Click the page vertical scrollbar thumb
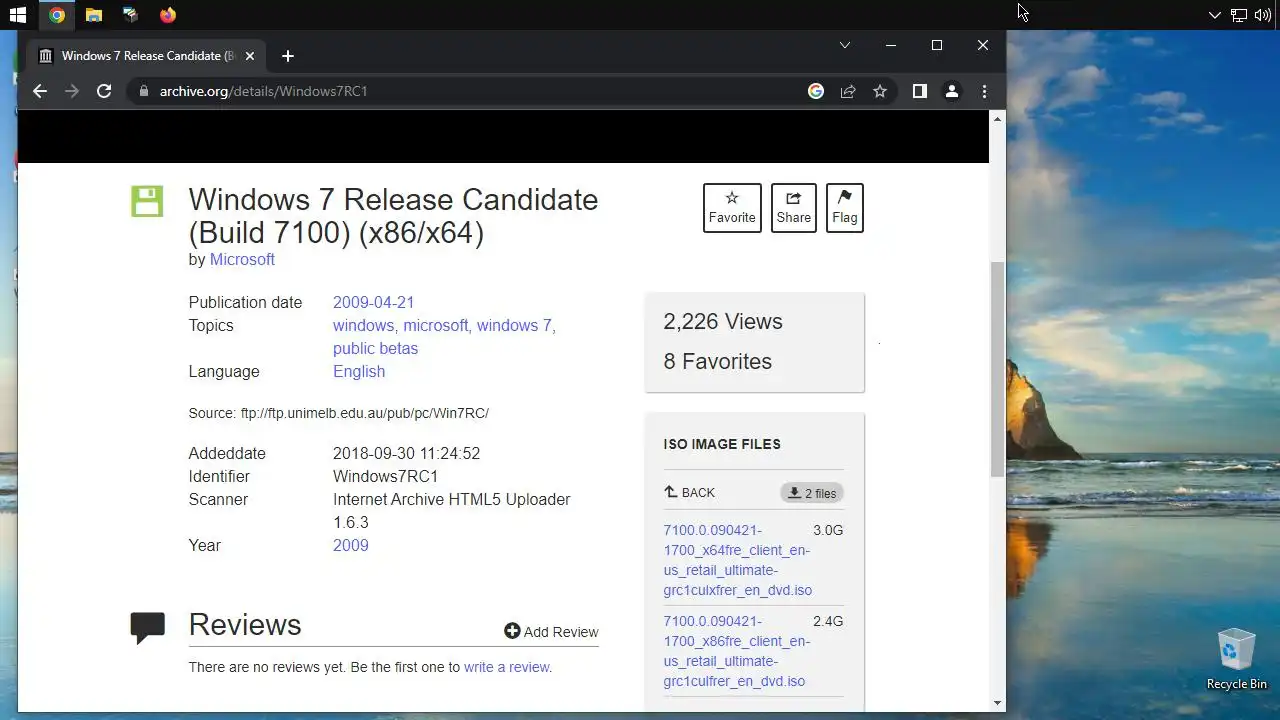This screenshot has width=1280, height=720. tap(997, 369)
